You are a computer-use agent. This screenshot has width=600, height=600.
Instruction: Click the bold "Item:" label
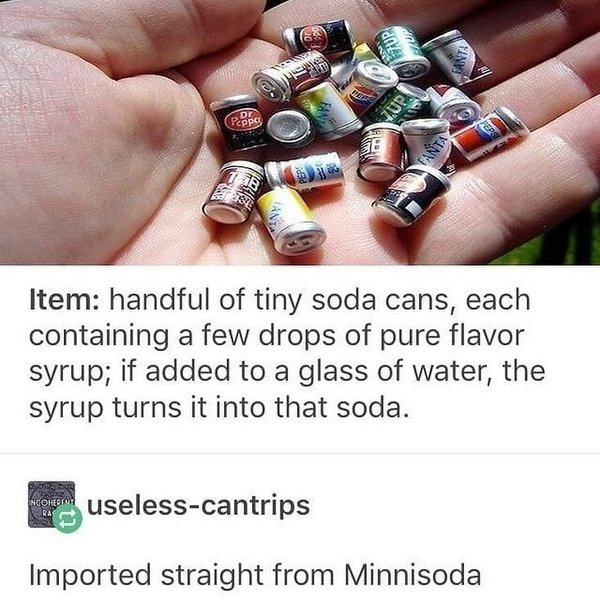pyautogui.click(x=65, y=300)
